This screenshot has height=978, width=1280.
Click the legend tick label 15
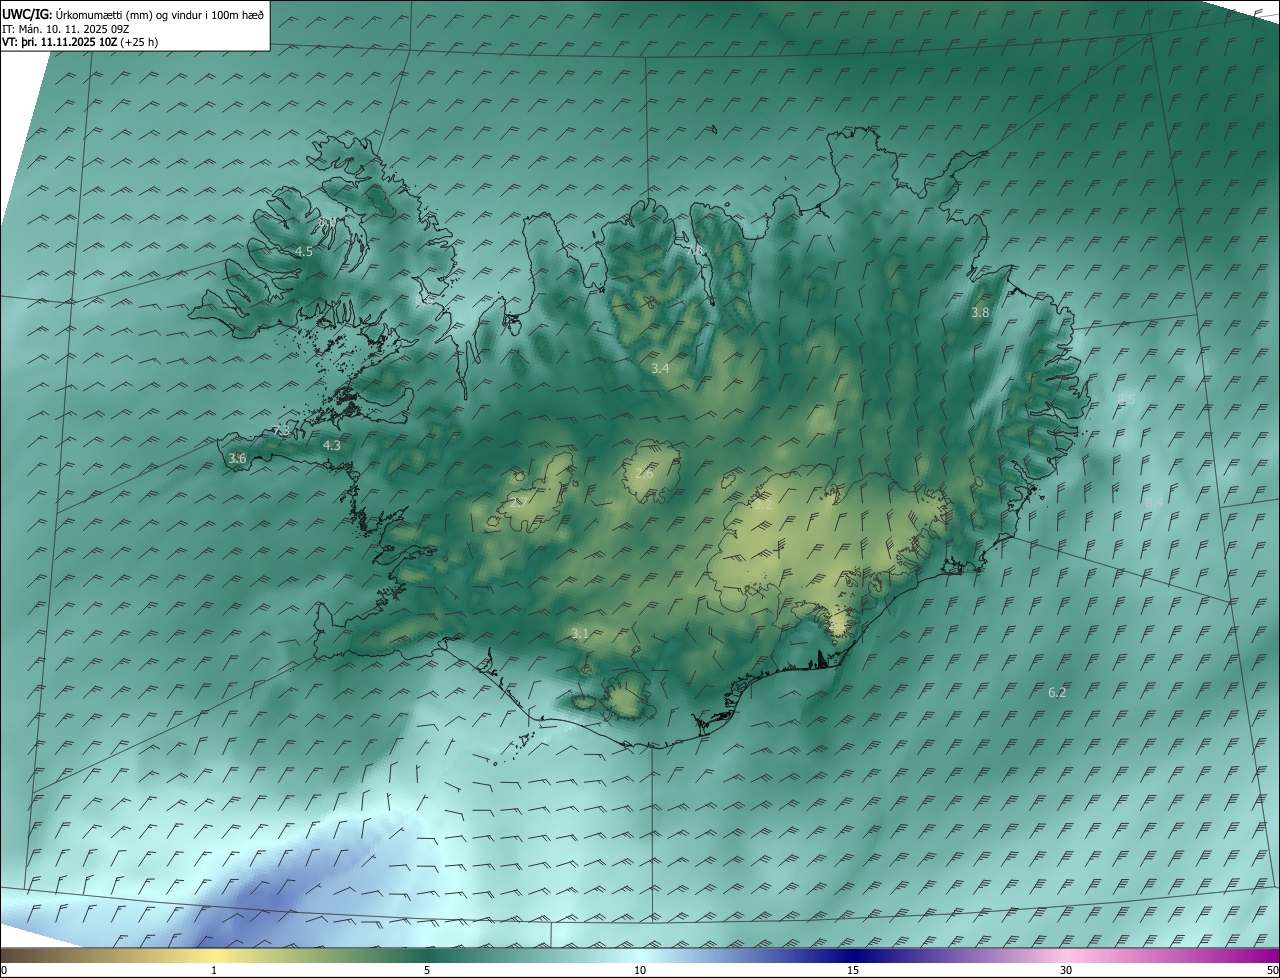point(853,971)
